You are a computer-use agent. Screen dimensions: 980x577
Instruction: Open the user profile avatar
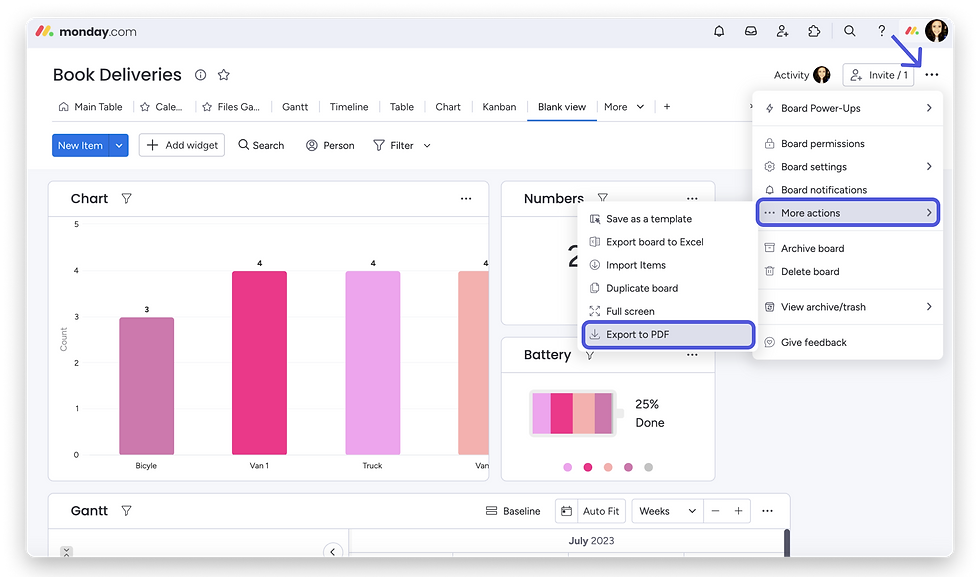(x=936, y=30)
